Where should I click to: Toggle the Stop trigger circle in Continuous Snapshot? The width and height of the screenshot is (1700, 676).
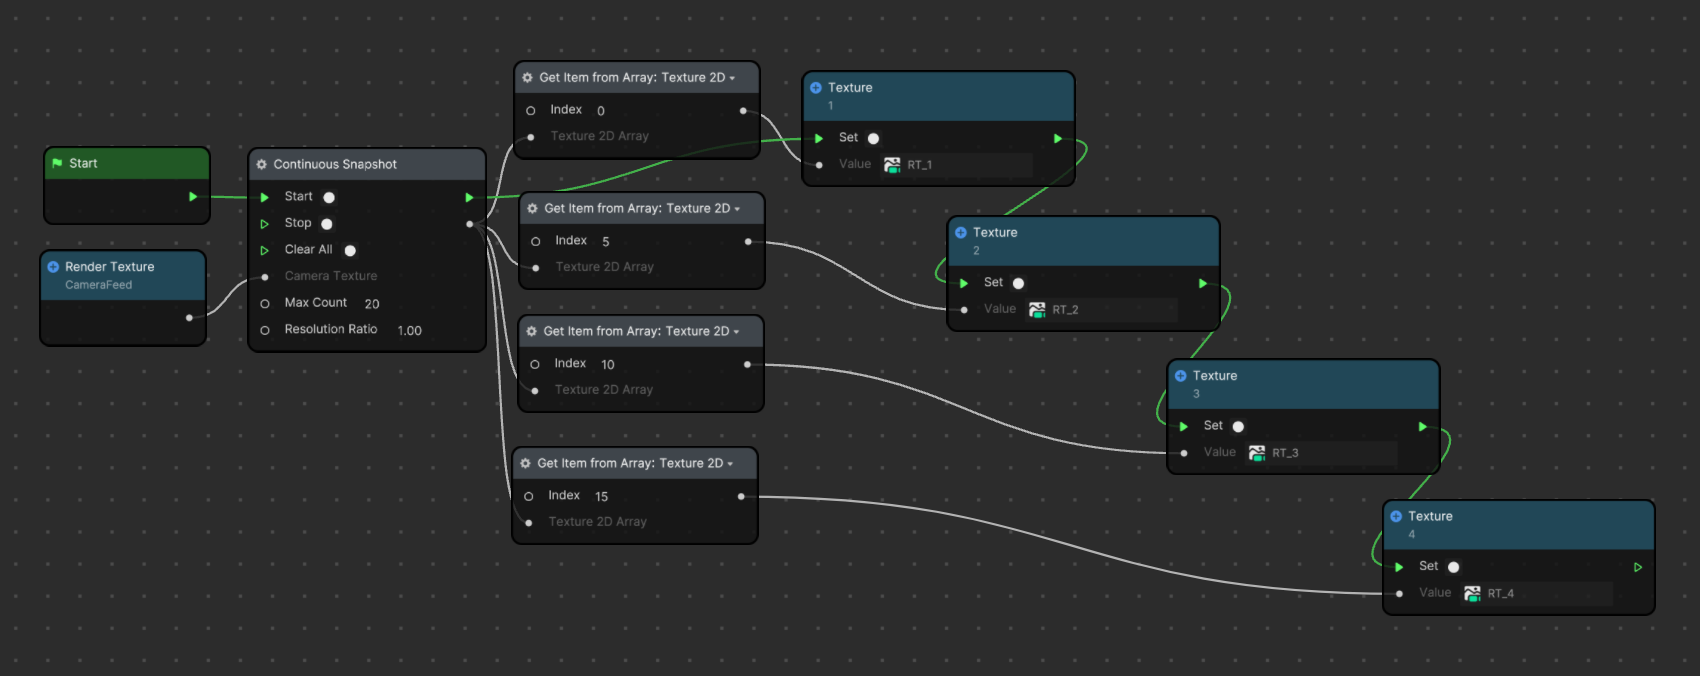coord(327,224)
